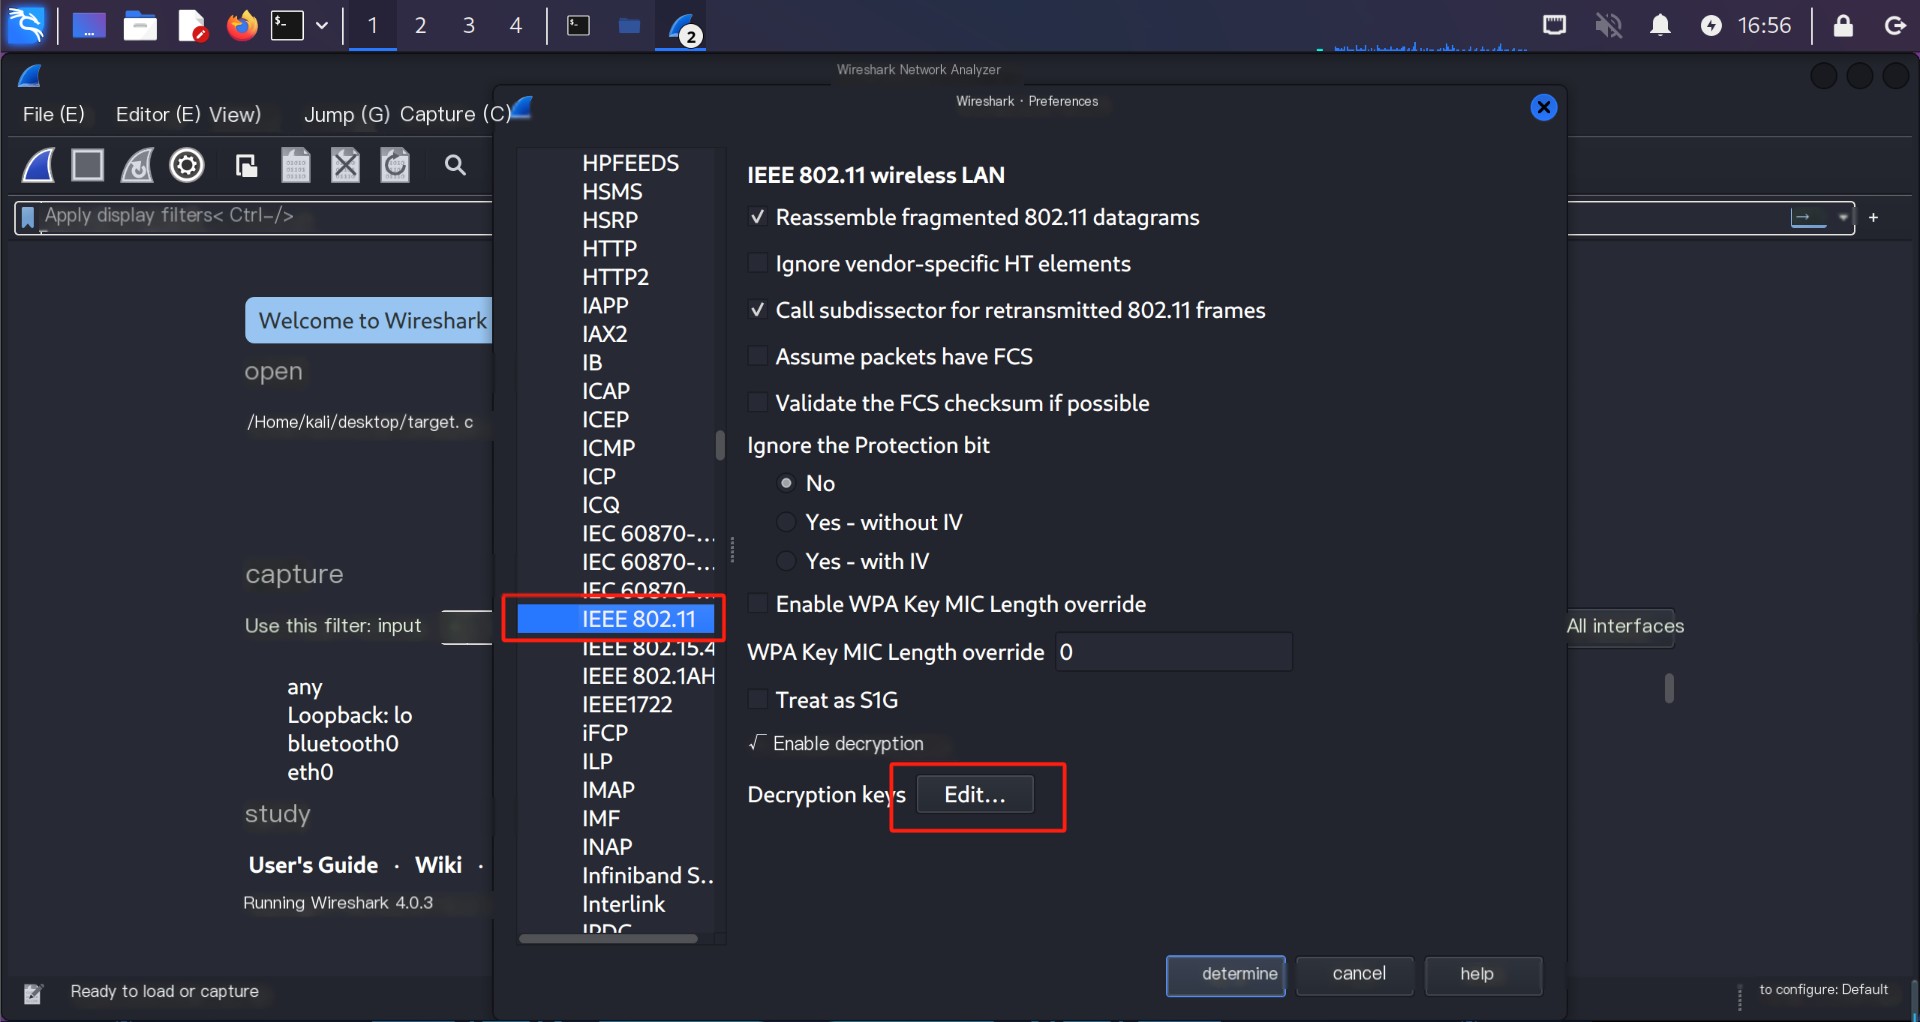This screenshot has width=1920, height=1022.
Task: Click the Close capture file X icon
Action: pyautogui.click(x=345, y=165)
